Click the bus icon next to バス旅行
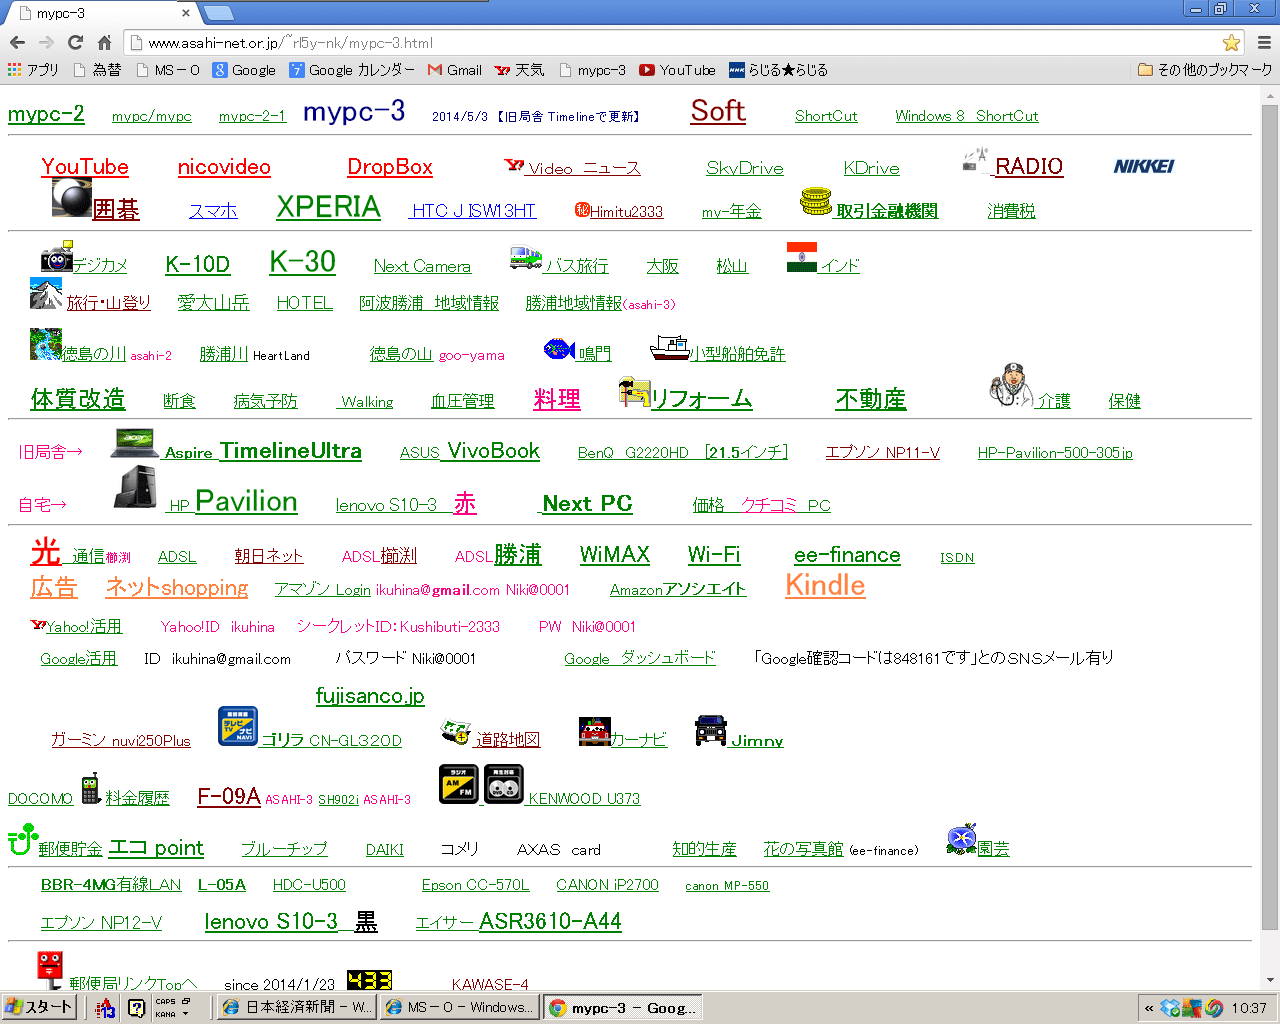The height and width of the screenshot is (1024, 1280). coord(526,258)
